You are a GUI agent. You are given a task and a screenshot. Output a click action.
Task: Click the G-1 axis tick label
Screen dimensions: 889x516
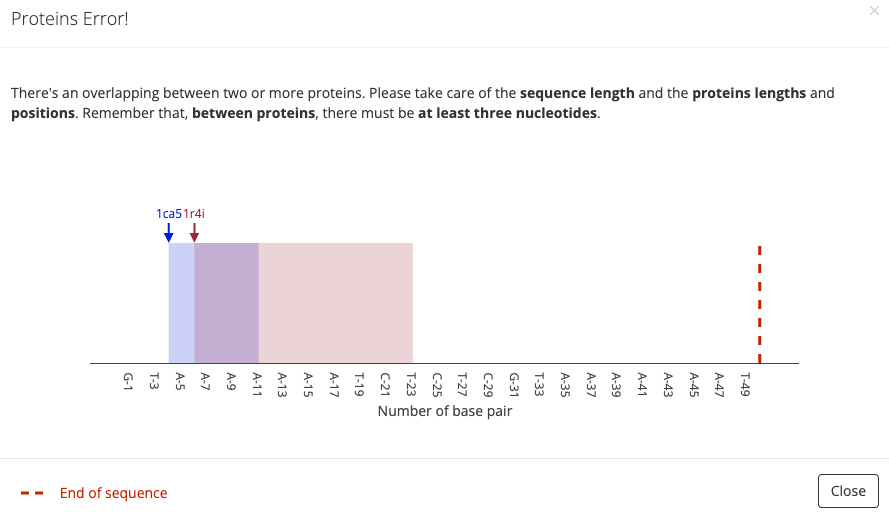[129, 382]
